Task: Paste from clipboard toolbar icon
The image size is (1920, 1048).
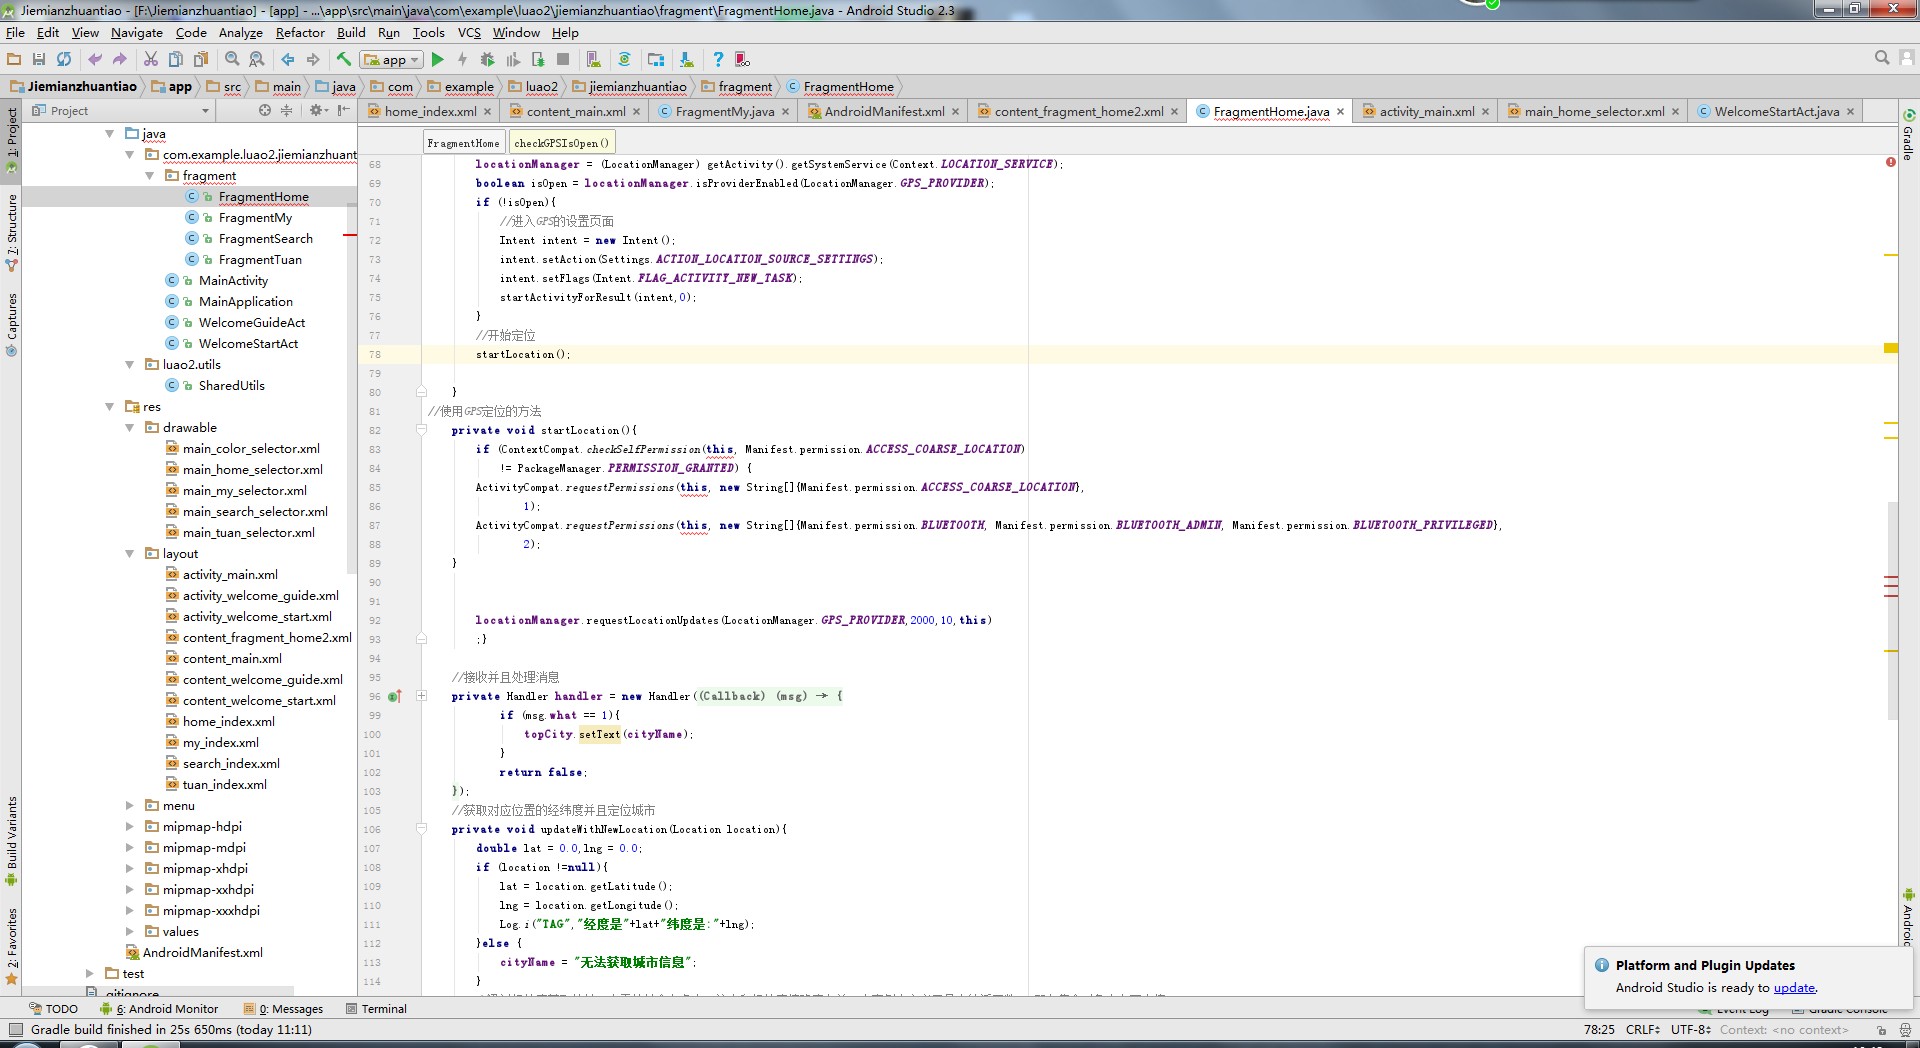Action: pyautogui.click(x=200, y=59)
